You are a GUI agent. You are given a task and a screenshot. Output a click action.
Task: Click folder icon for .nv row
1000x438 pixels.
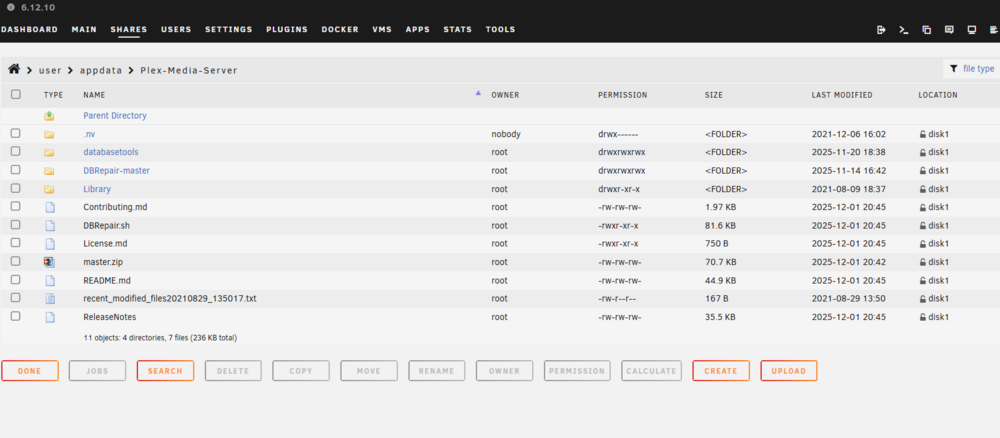point(49,135)
